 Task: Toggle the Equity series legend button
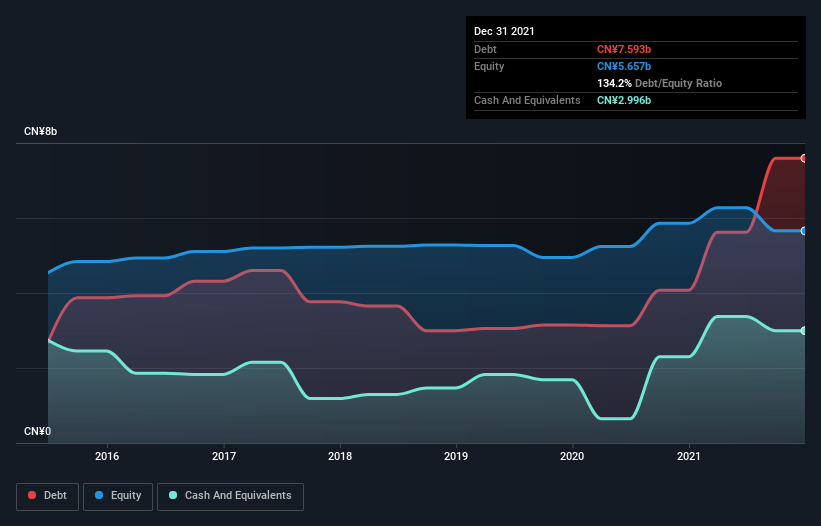pos(118,496)
